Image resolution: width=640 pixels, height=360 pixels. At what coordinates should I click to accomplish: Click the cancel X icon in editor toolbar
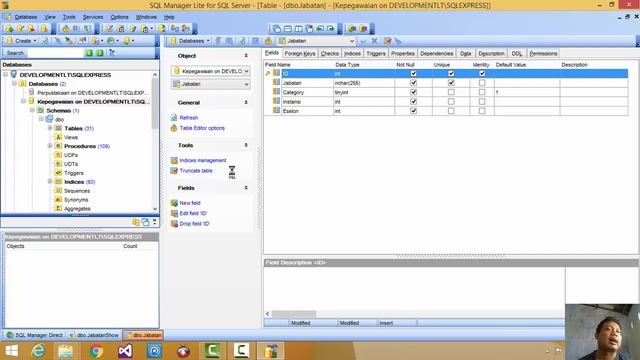point(374,41)
